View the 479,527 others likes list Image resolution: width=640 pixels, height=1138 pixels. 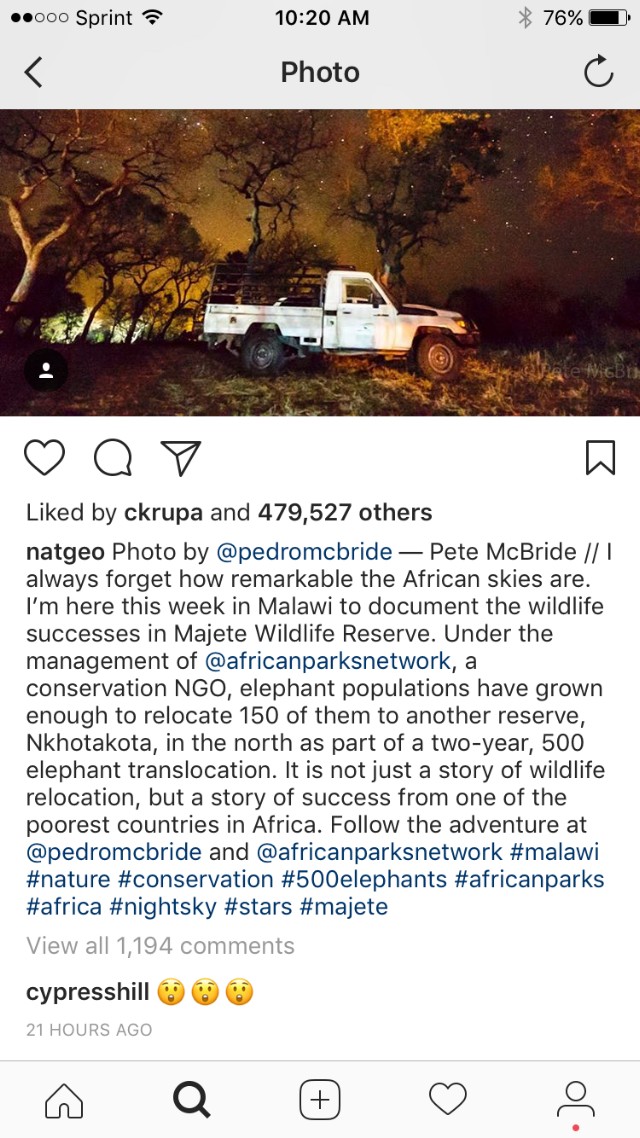click(x=345, y=512)
